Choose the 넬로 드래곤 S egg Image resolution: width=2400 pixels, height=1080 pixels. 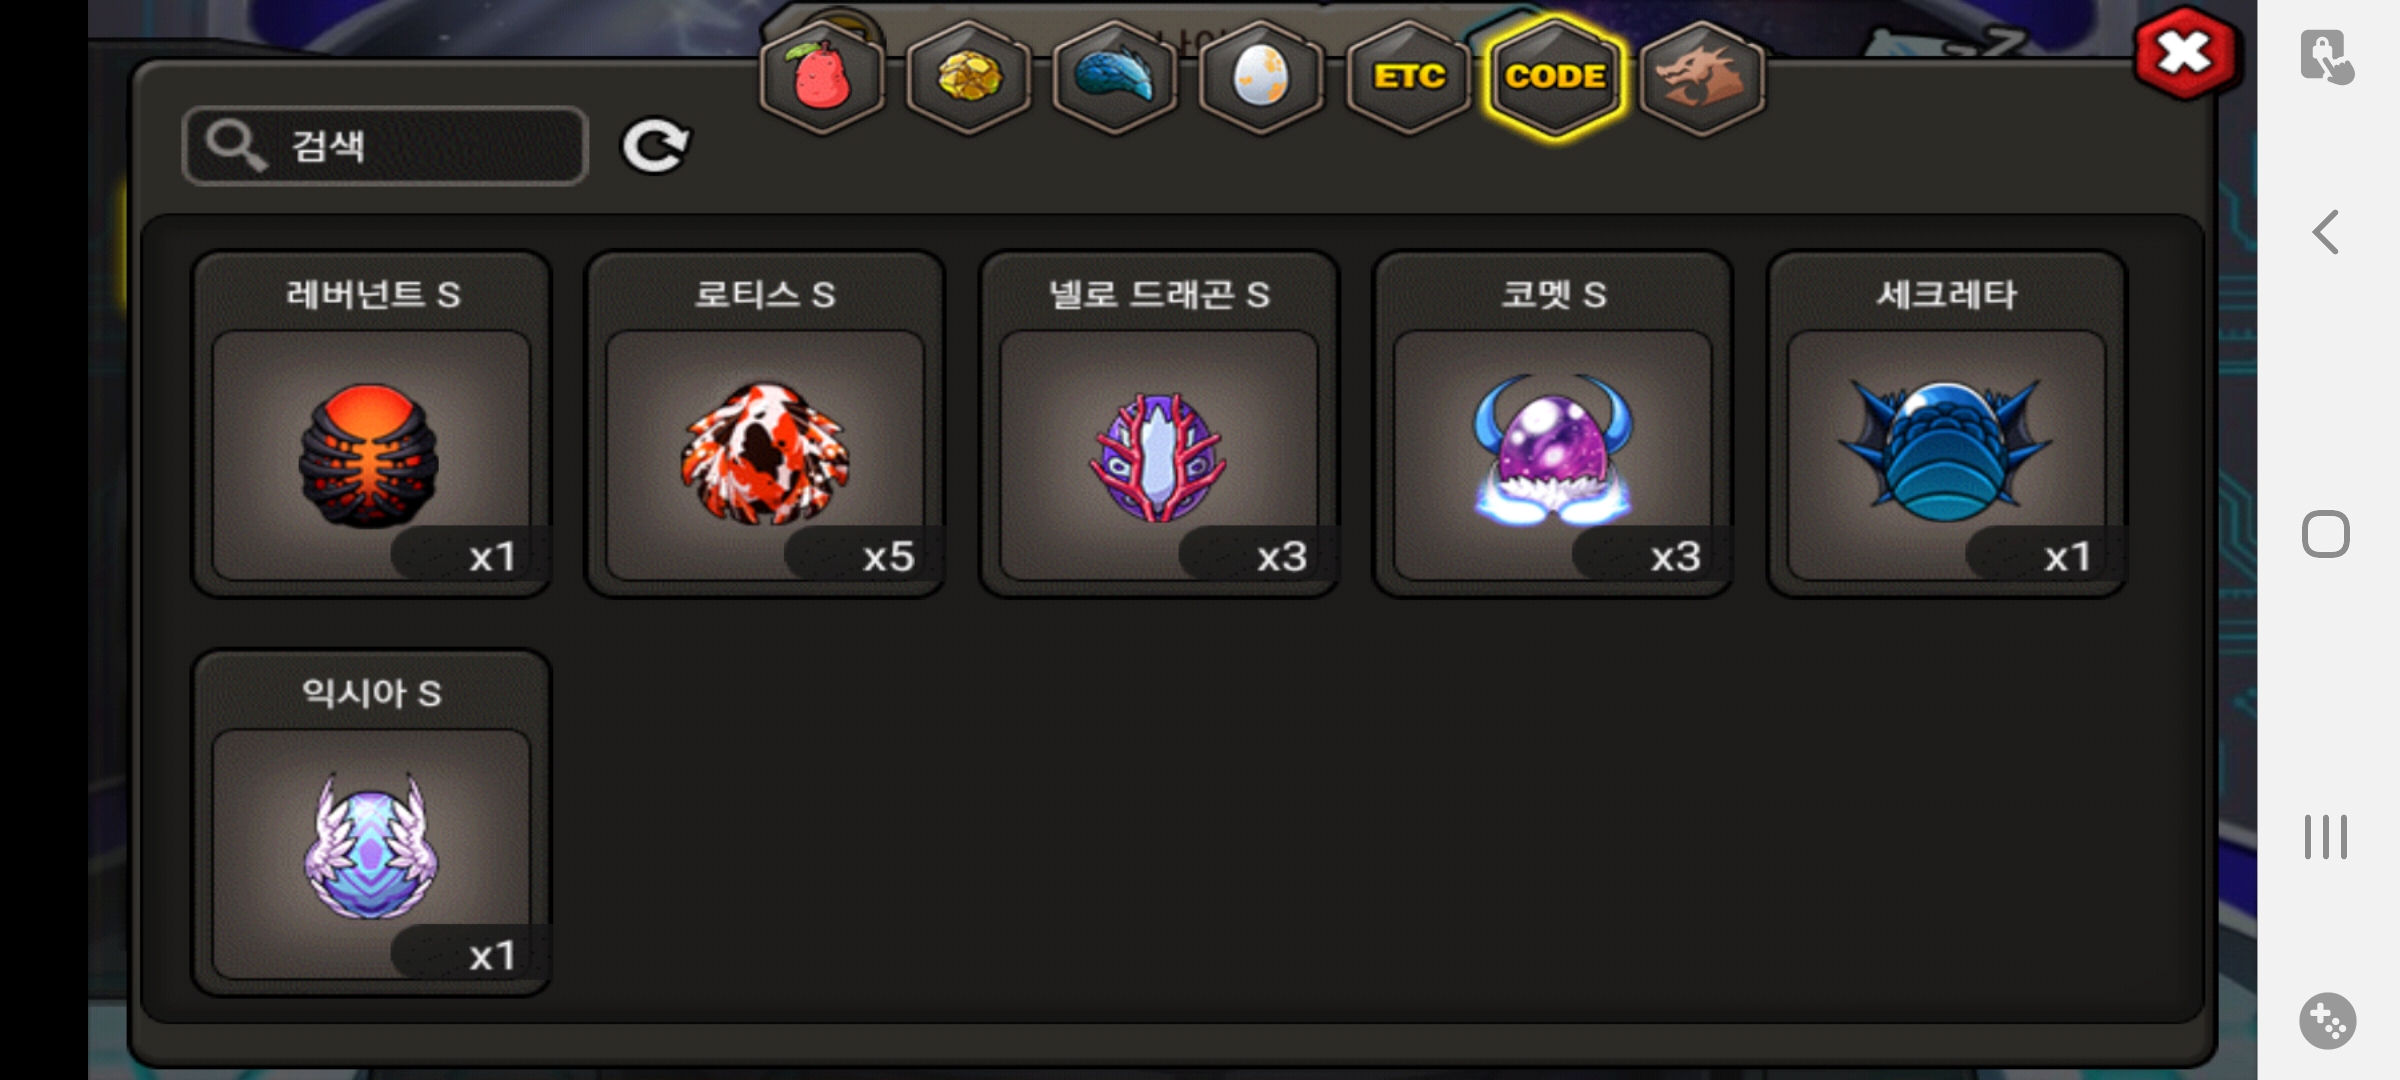tap(1159, 424)
